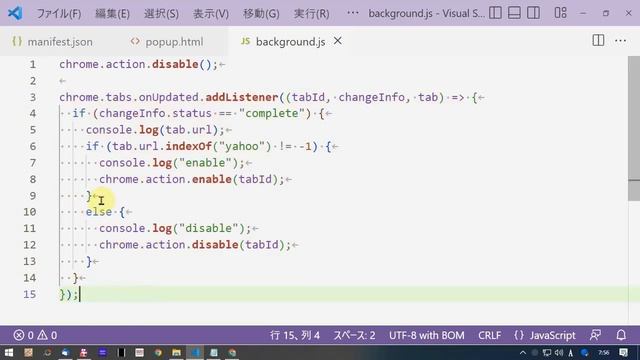Click chrome.action.enable(tabId) on line 8
Image resolution: width=640 pixels, height=360 pixels.
(191, 179)
